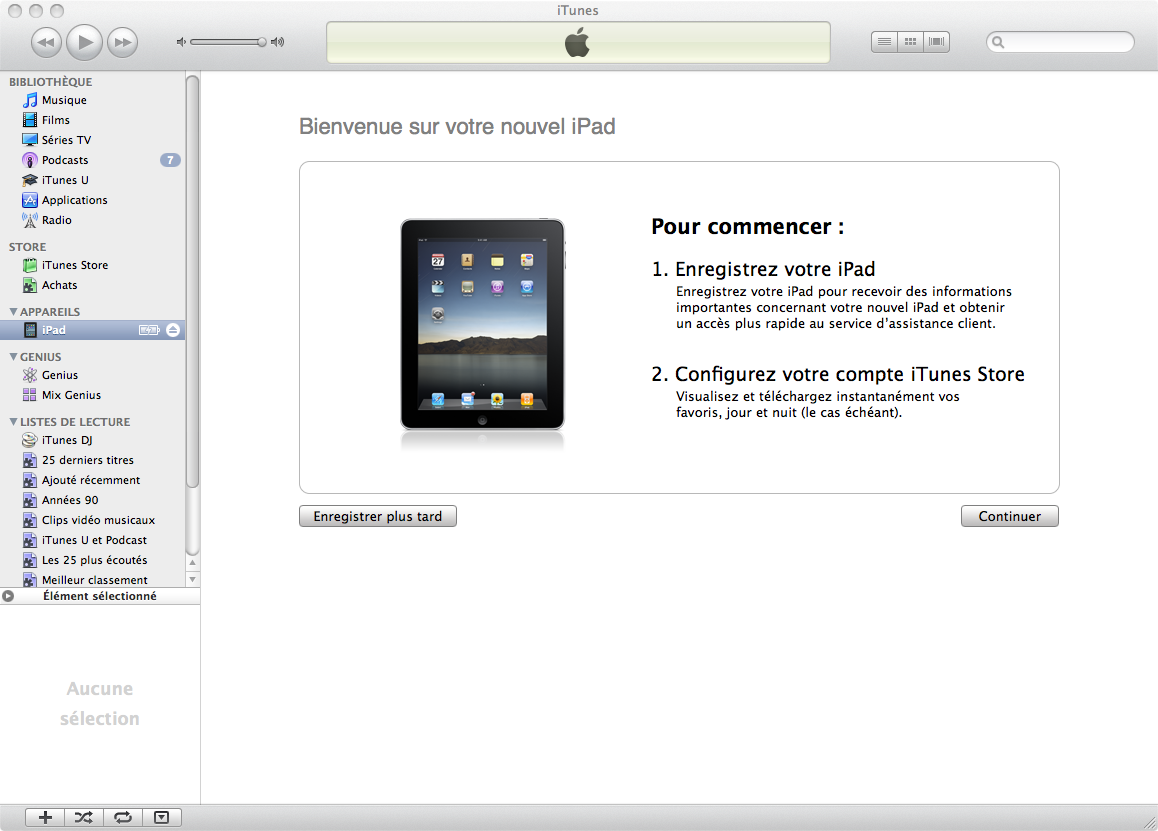Click the low volume speaker icon
The image size is (1158, 831).
coord(181,42)
